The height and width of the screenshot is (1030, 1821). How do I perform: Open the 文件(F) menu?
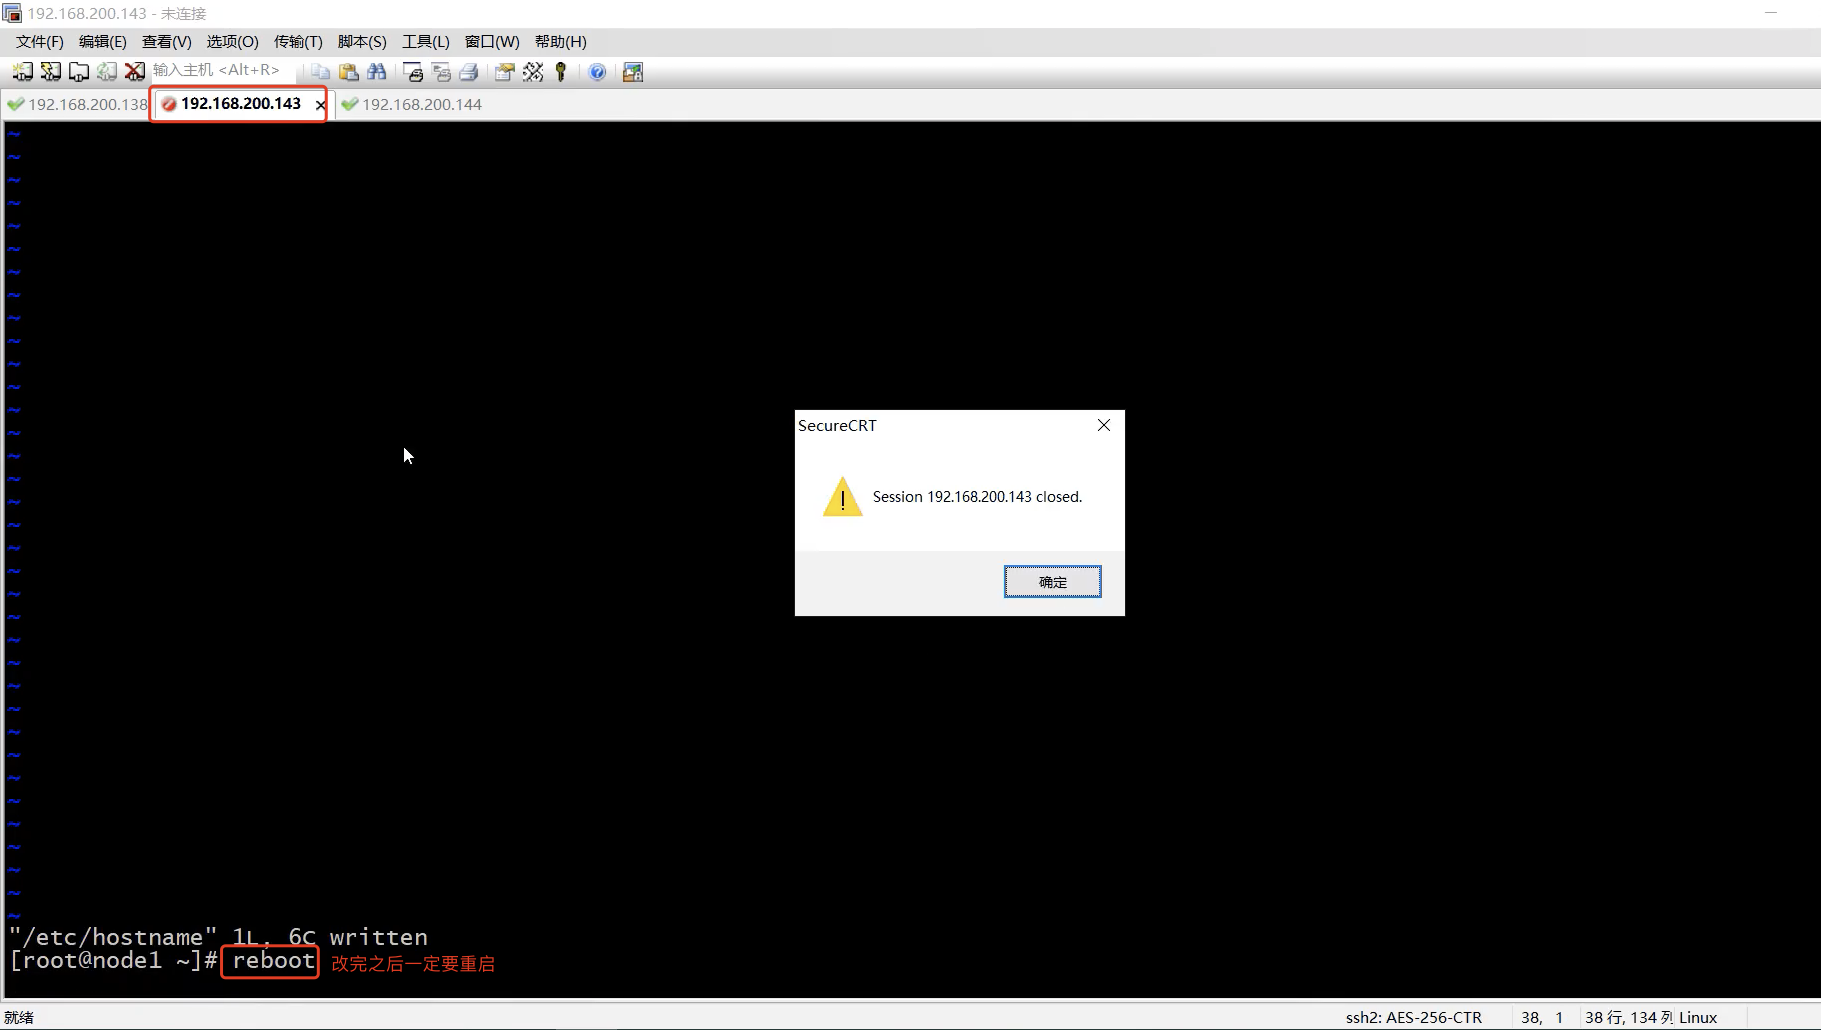[40, 42]
